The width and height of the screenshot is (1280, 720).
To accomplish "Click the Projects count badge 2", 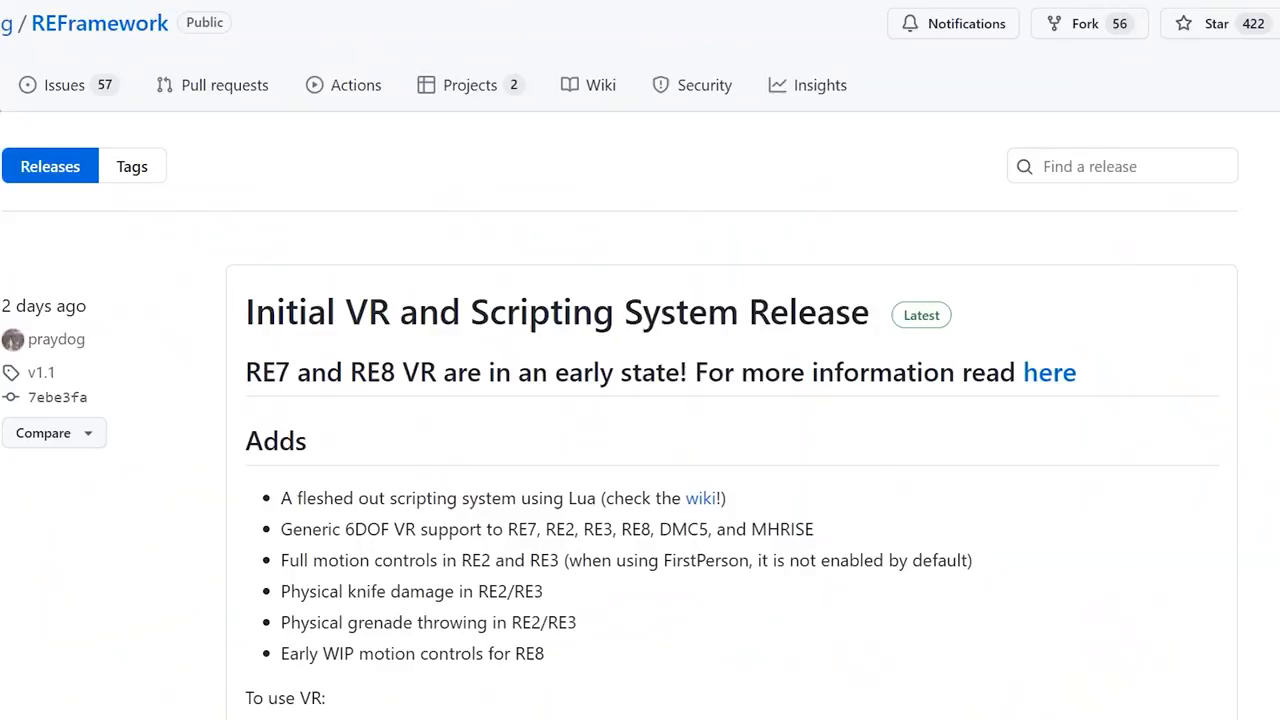I will click(x=514, y=85).
